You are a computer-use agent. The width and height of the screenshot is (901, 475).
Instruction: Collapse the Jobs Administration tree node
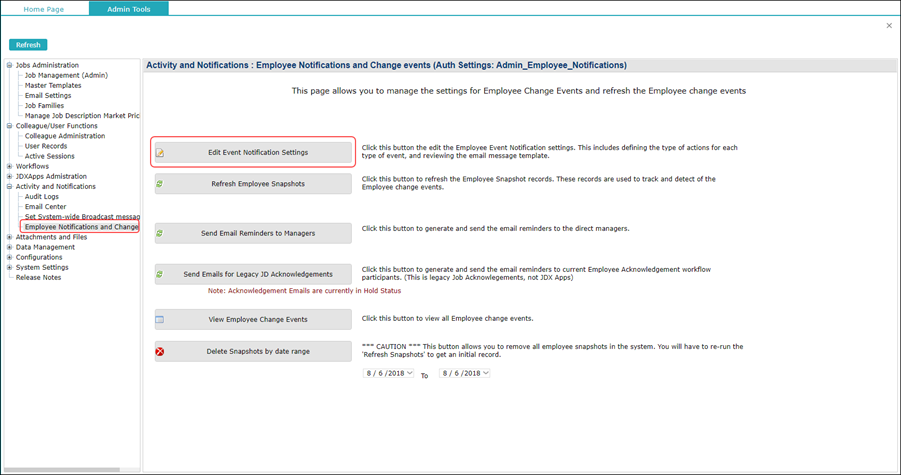[9, 66]
